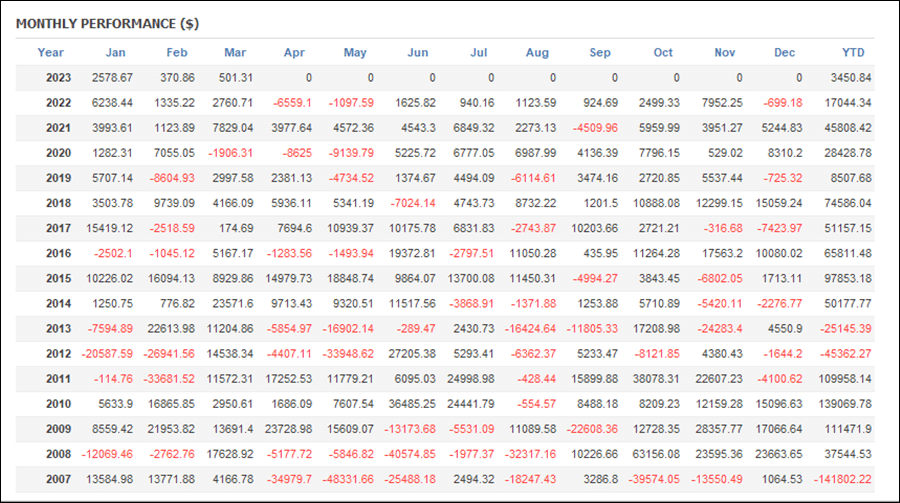
Task: Click the 2018 Dec value 15059.24
Action: coord(779,203)
